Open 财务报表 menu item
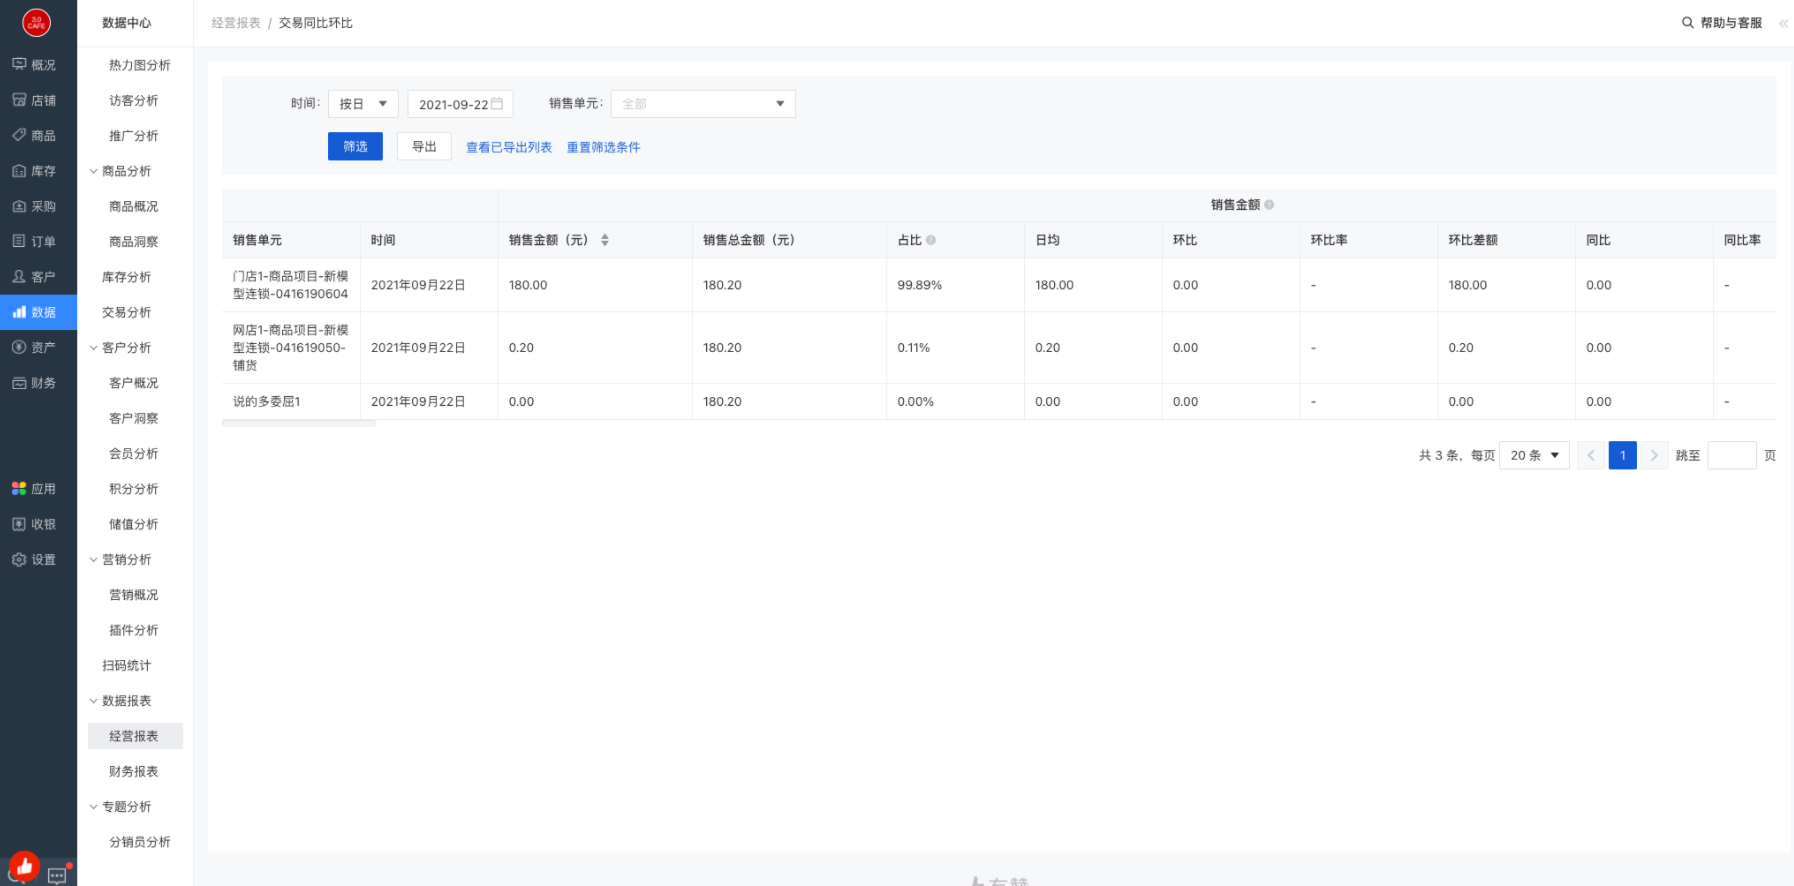Image resolution: width=1794 pixels, height=886 pixels. 133,771
